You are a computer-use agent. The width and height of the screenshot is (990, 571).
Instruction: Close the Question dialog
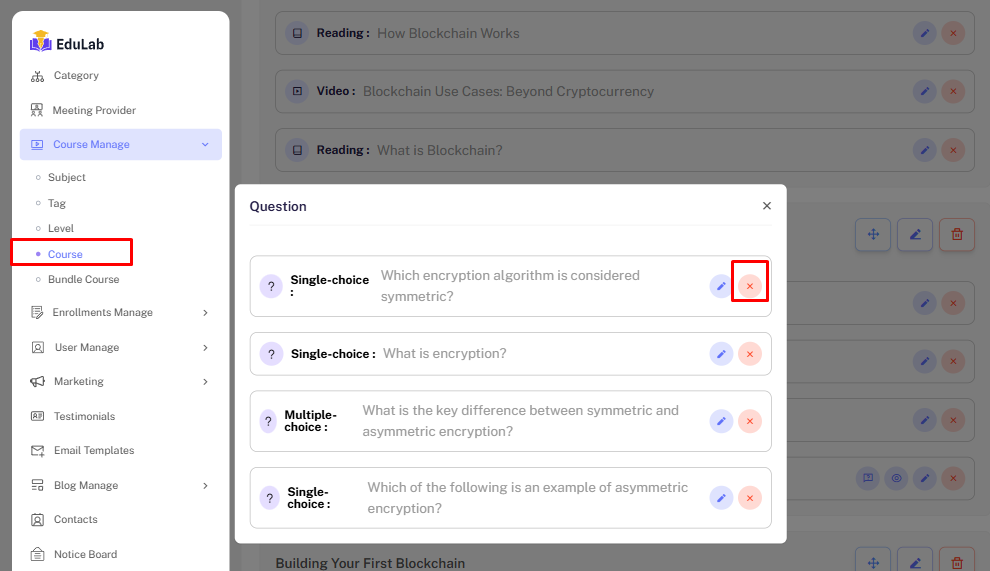767,206
